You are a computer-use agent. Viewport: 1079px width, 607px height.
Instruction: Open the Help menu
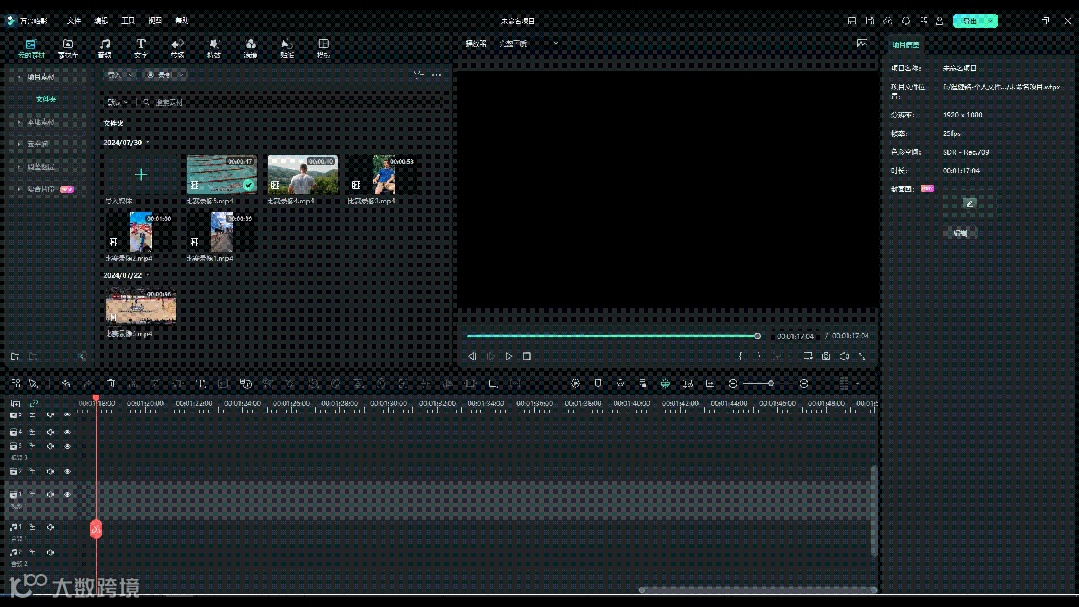[x=182, y=21]
